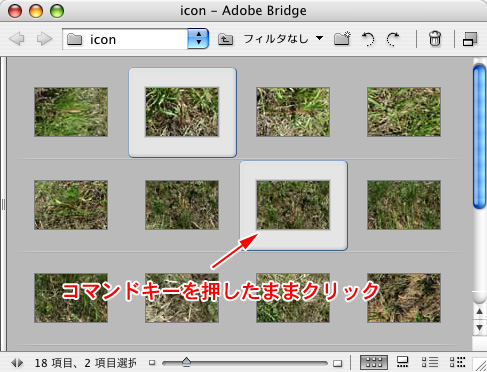This screenshot has width=487, height=372.
Task: Select the third thumbnail in top row
Action: click(x=293, y=112)
